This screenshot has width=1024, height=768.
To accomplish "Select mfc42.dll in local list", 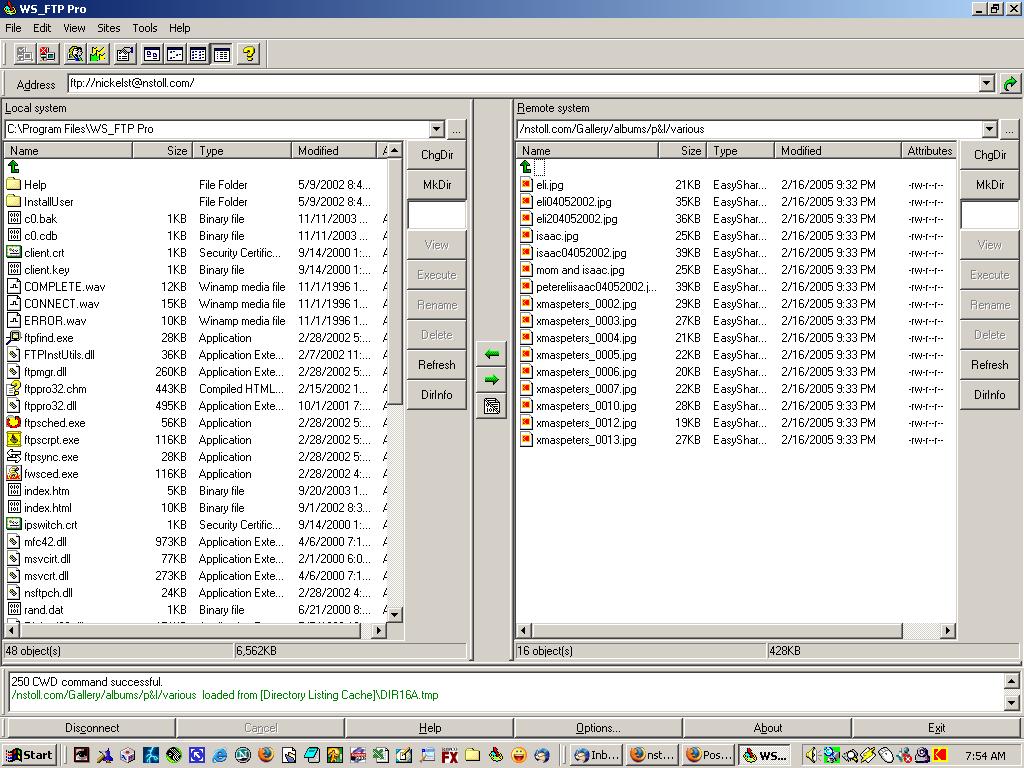I will point(45,542).
